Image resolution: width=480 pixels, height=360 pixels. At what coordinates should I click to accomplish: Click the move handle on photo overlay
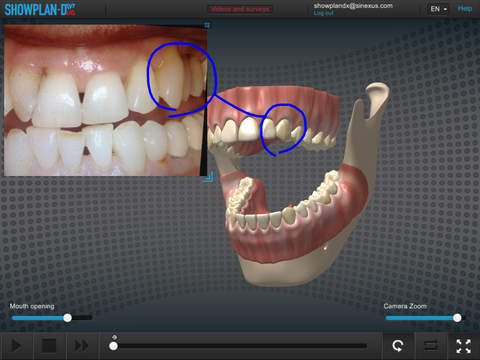[x=207, y=25]
